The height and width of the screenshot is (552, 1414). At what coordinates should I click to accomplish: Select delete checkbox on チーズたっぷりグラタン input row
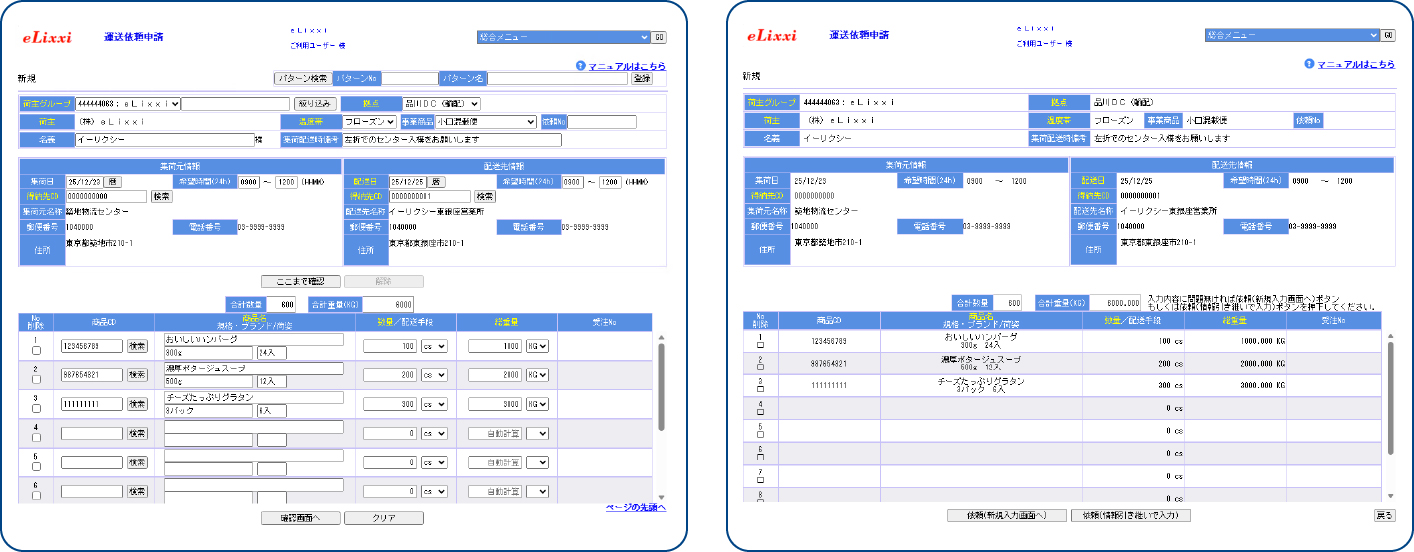coord(37,409)
